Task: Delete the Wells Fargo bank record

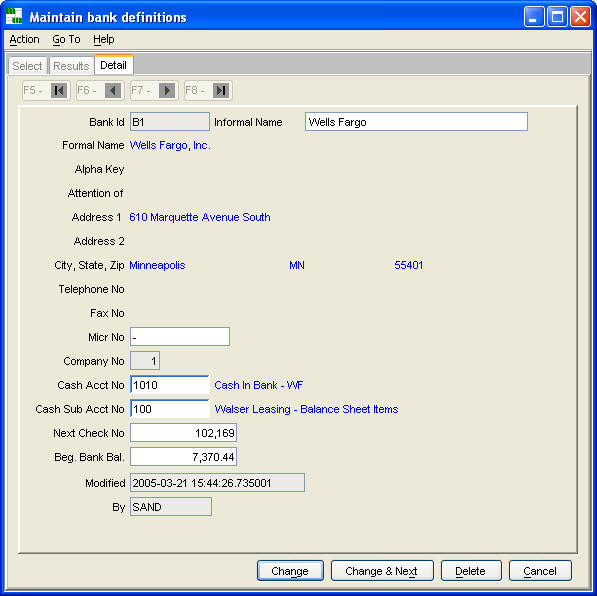Action: pos(471,570)
